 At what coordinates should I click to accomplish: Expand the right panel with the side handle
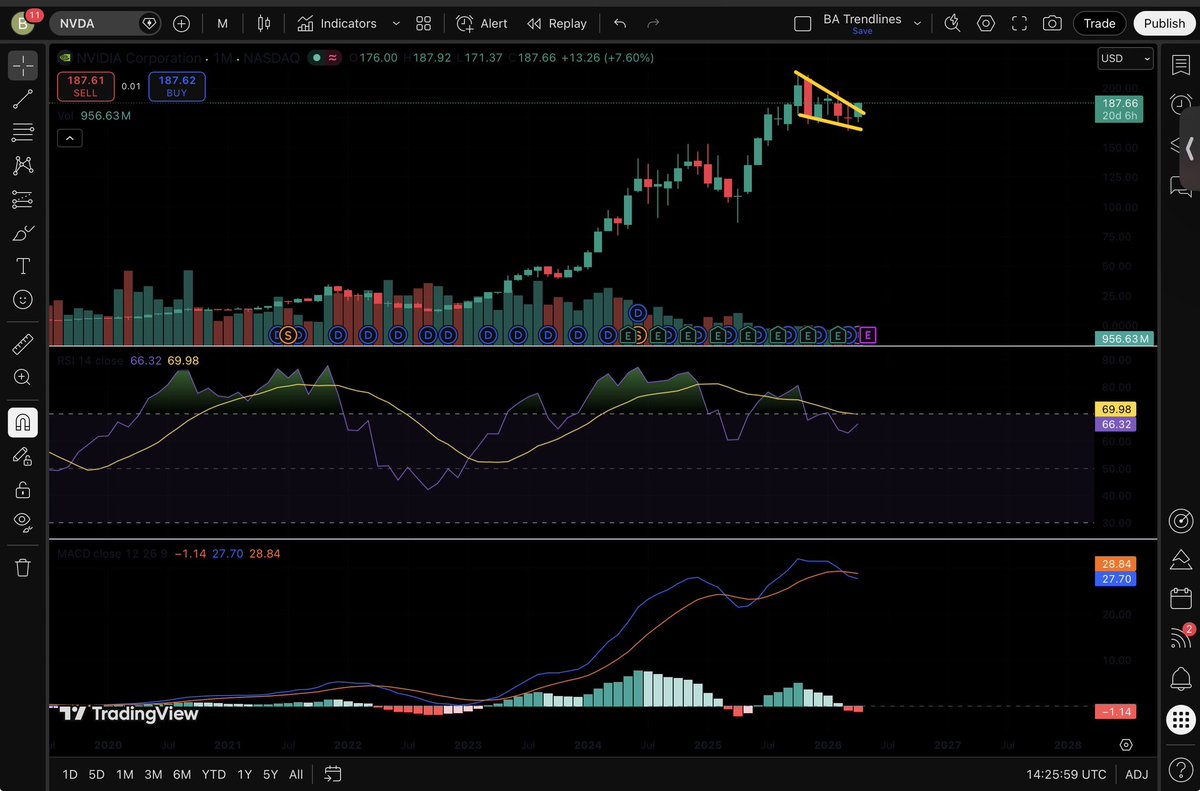tap(1190, 148)
